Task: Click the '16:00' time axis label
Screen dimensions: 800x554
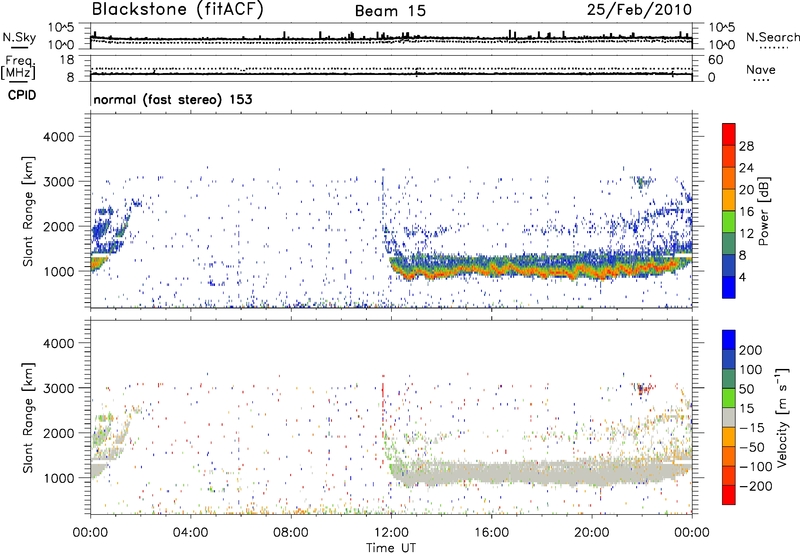Action: 491,533
